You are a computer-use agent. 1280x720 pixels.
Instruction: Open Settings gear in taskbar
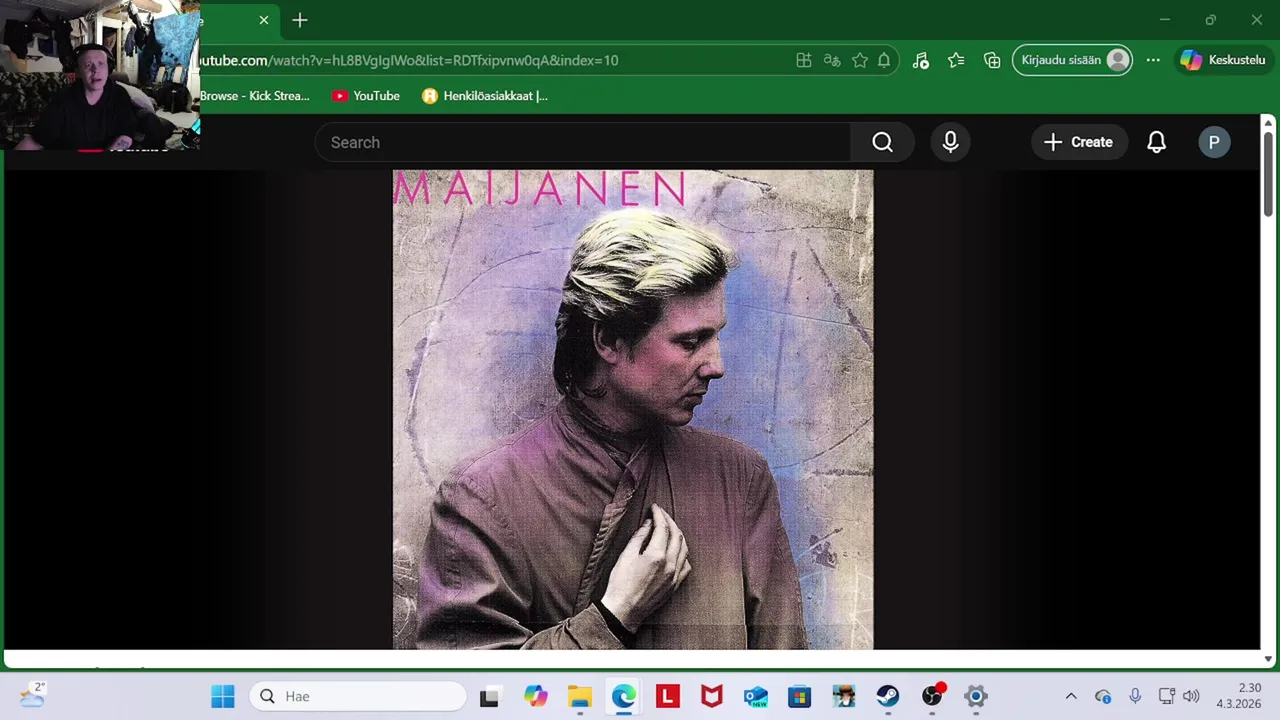tap(976, 696)
